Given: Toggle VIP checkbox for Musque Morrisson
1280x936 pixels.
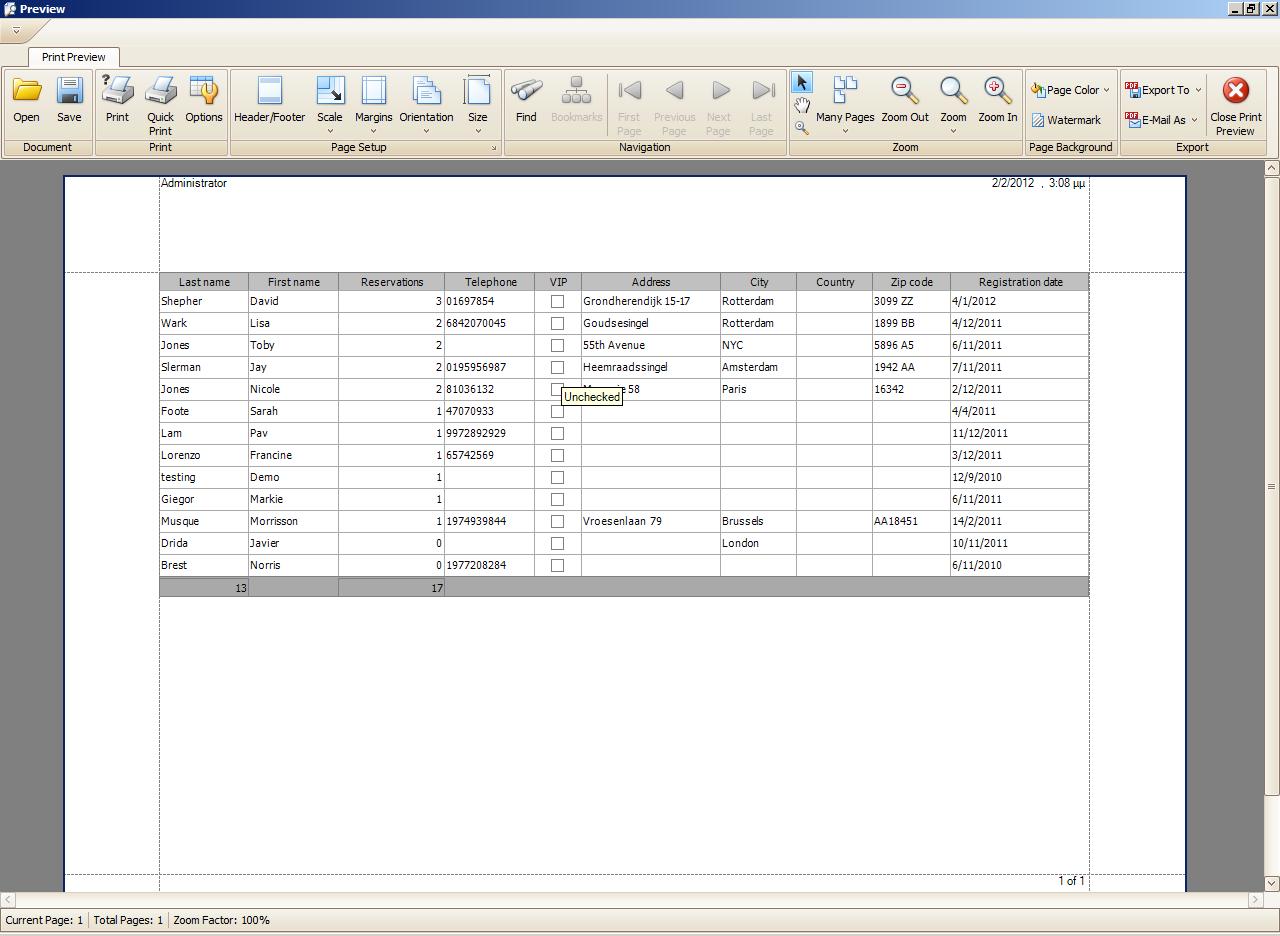Looking at the screenshot, I should [x=557, y=521].
